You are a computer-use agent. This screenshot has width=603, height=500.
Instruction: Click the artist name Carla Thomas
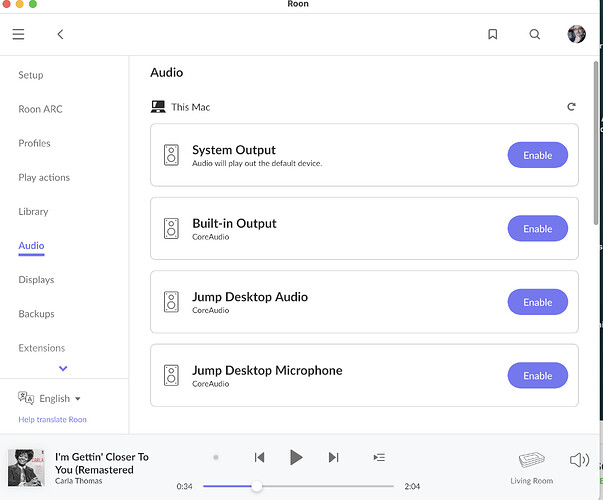pos(78,481)
